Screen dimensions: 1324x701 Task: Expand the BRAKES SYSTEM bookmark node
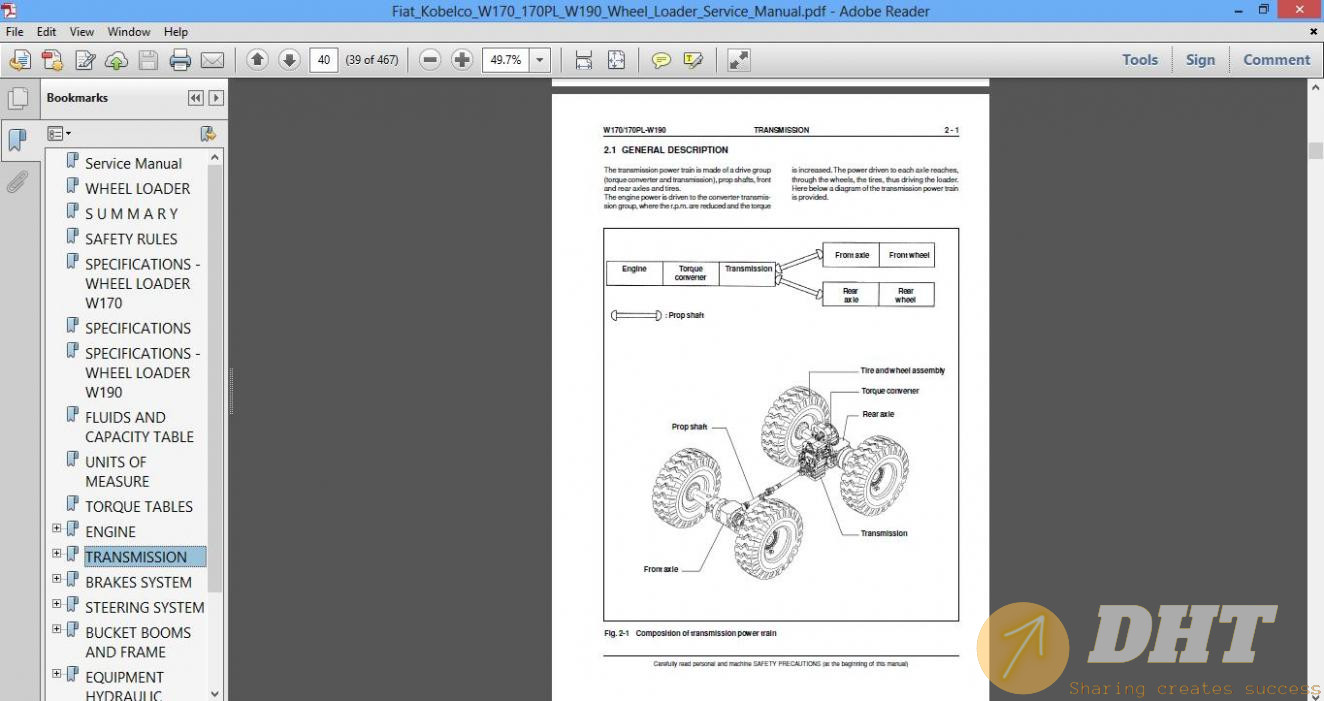[x=56, y=578]
